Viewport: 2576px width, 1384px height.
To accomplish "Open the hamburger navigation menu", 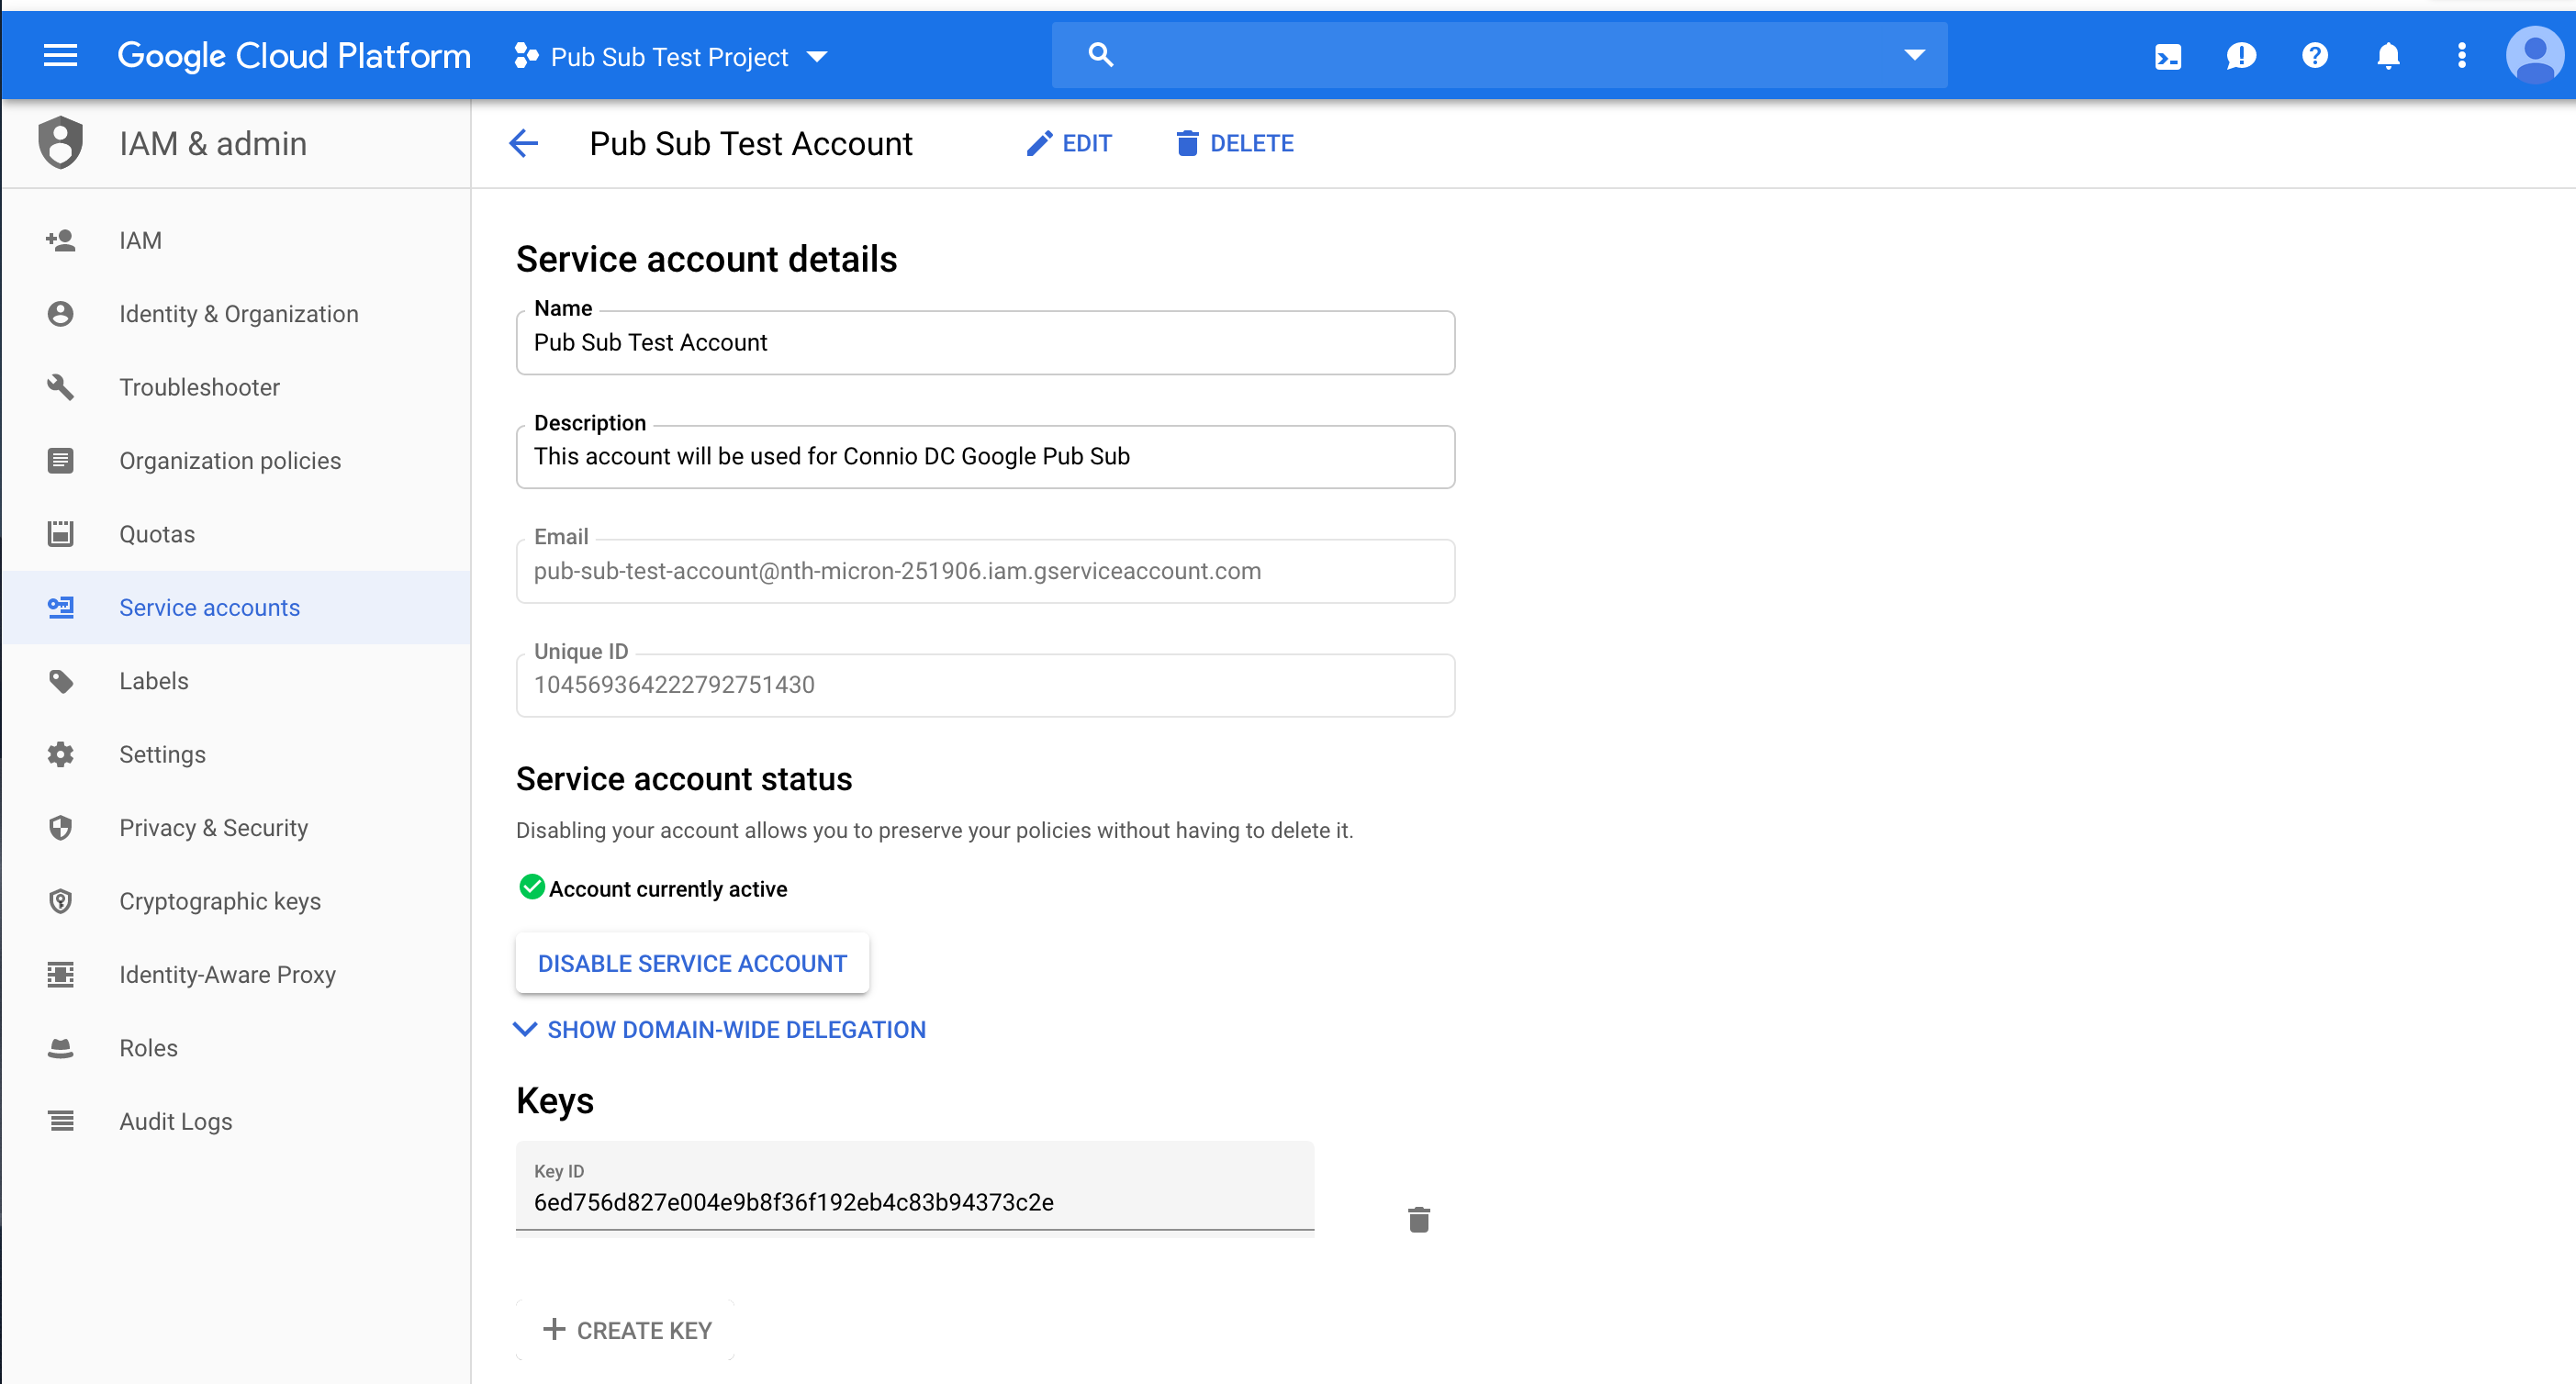I will (x=60, y=56).
